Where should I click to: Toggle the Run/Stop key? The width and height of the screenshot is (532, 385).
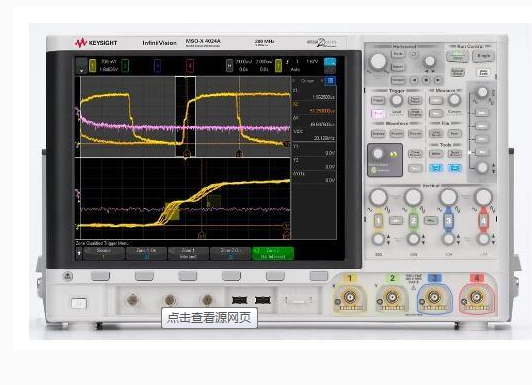pyautogui.click(x=457, y=56)
